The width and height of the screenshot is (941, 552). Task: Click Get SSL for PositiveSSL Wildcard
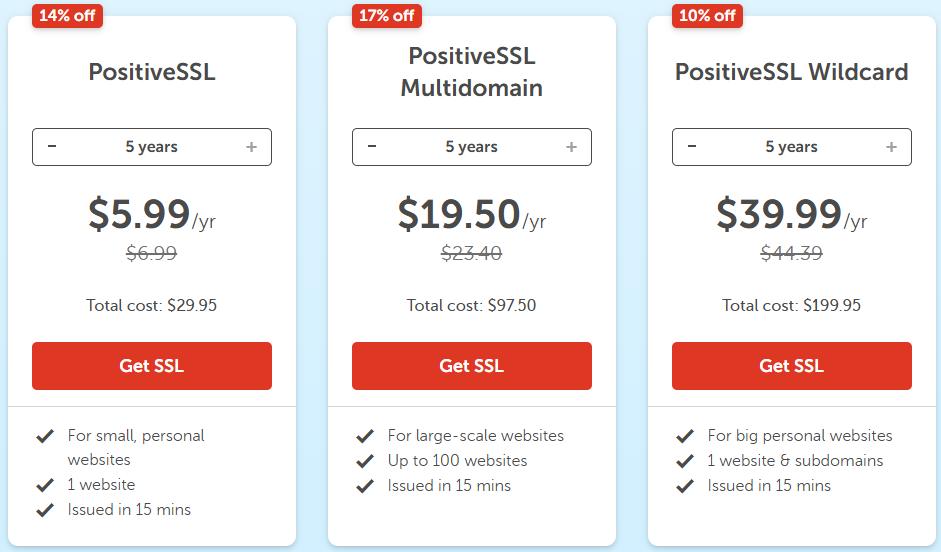(x=792, y=366)
